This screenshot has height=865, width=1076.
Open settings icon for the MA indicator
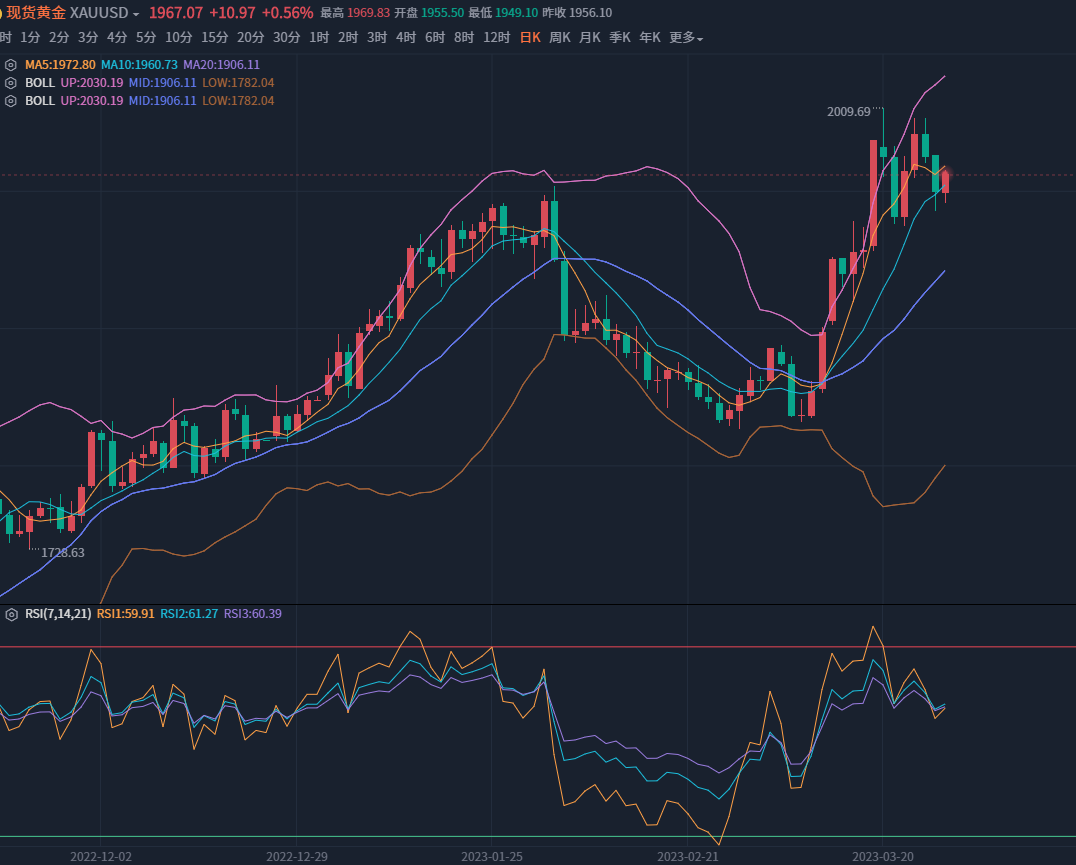click(x=11, y=65)
